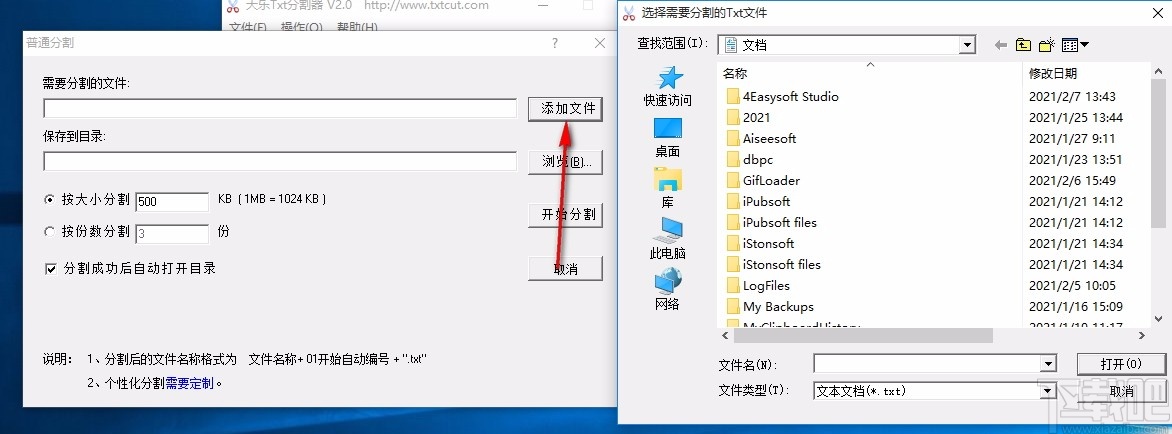Screen dimensions: 1172x434
Task: Open Network (网络) location
Action: [x=667, y=291]
